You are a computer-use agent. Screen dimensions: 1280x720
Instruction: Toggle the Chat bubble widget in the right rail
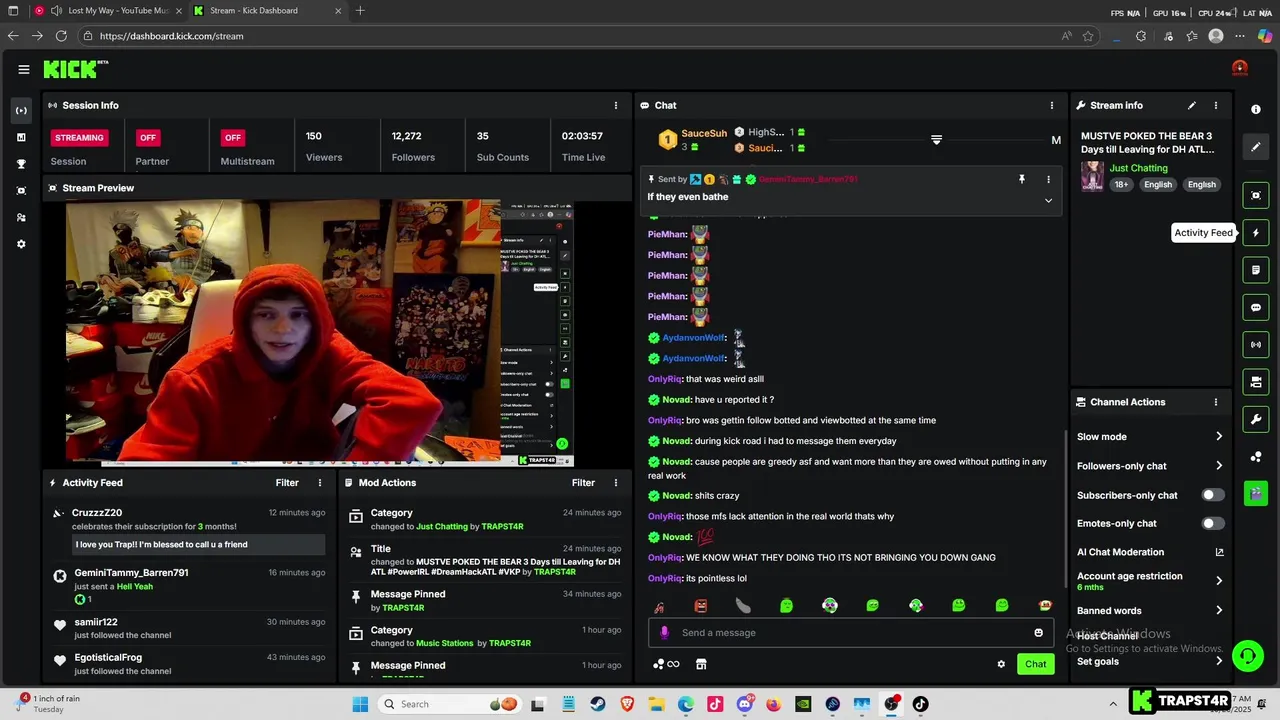pyautogui.click(x=1256, y=308)
